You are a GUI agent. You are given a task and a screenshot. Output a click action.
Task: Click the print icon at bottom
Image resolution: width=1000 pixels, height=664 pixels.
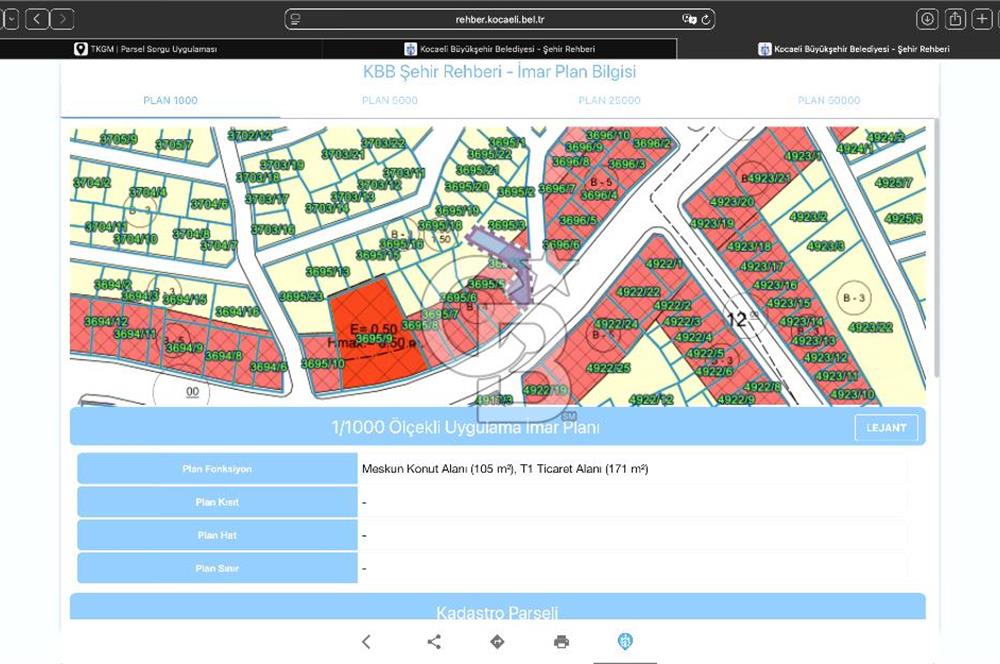561,642
